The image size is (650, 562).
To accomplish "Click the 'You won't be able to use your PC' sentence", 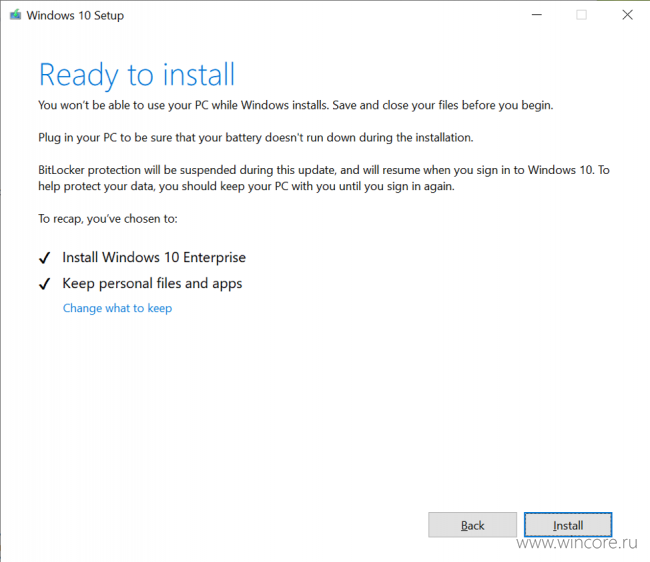I will 296,105.
